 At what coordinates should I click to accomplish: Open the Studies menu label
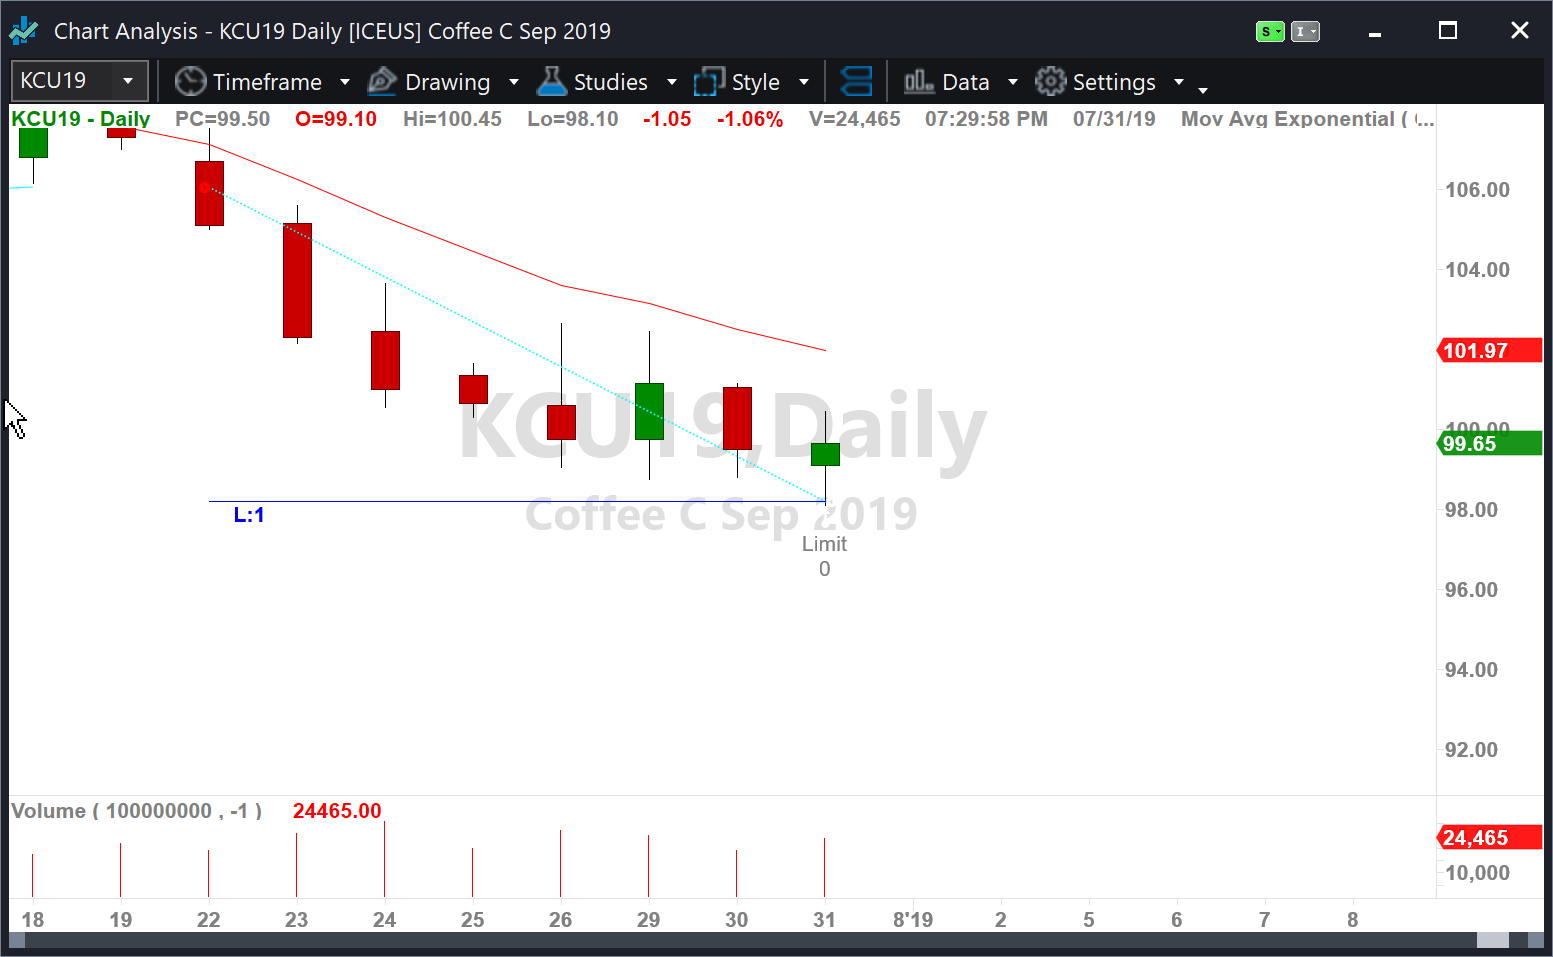611,82
